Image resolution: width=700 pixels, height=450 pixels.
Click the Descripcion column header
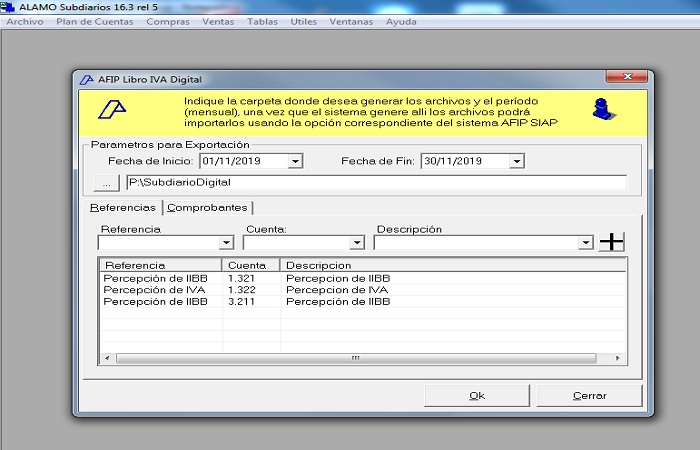pyautogui.click(x=453, y=265)
